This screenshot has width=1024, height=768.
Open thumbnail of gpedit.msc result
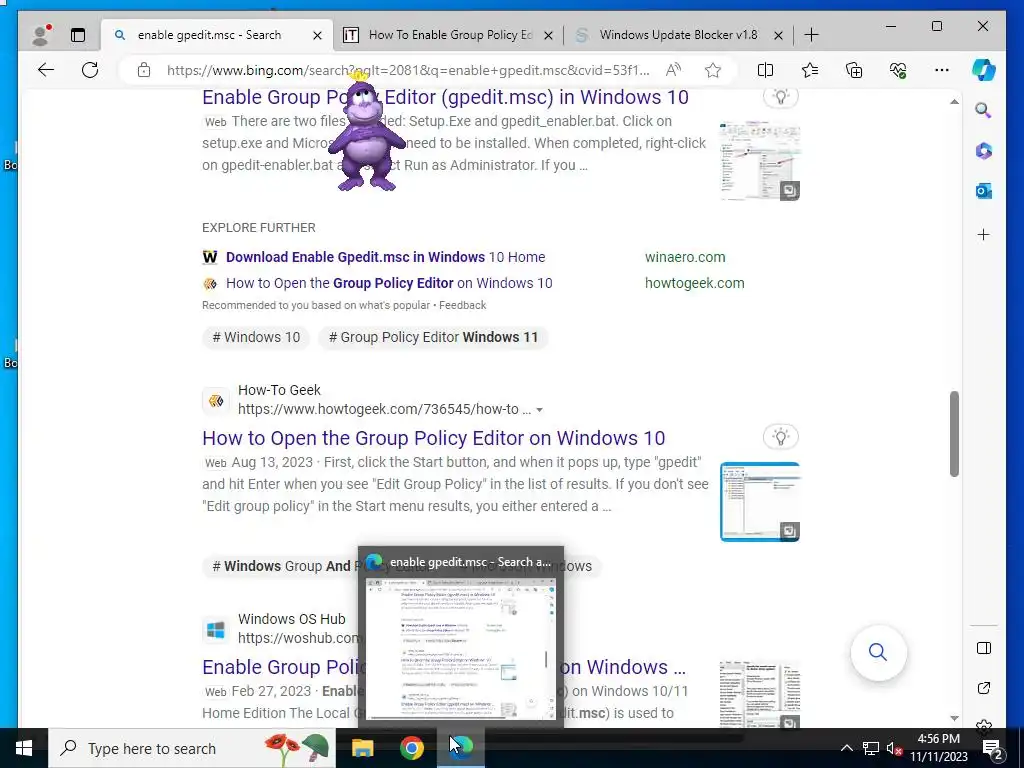760,161
